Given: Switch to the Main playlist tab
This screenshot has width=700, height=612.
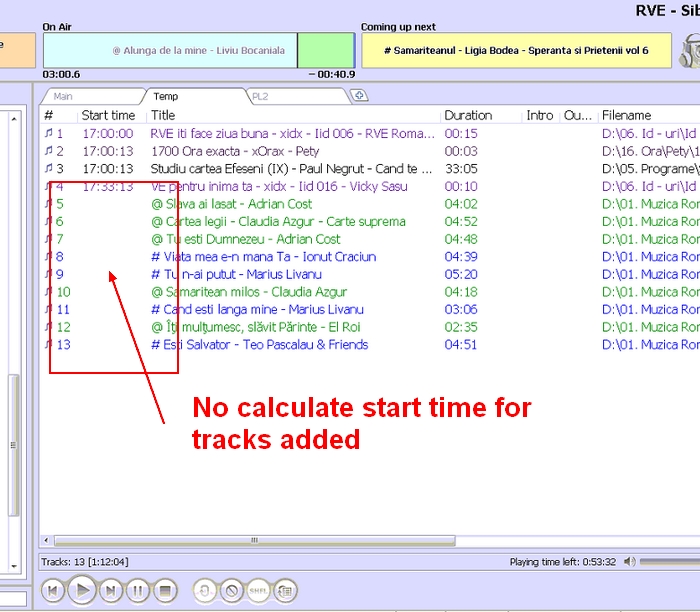Looking at the screenshot, I should pyautogui.click(x=63, y=97).
